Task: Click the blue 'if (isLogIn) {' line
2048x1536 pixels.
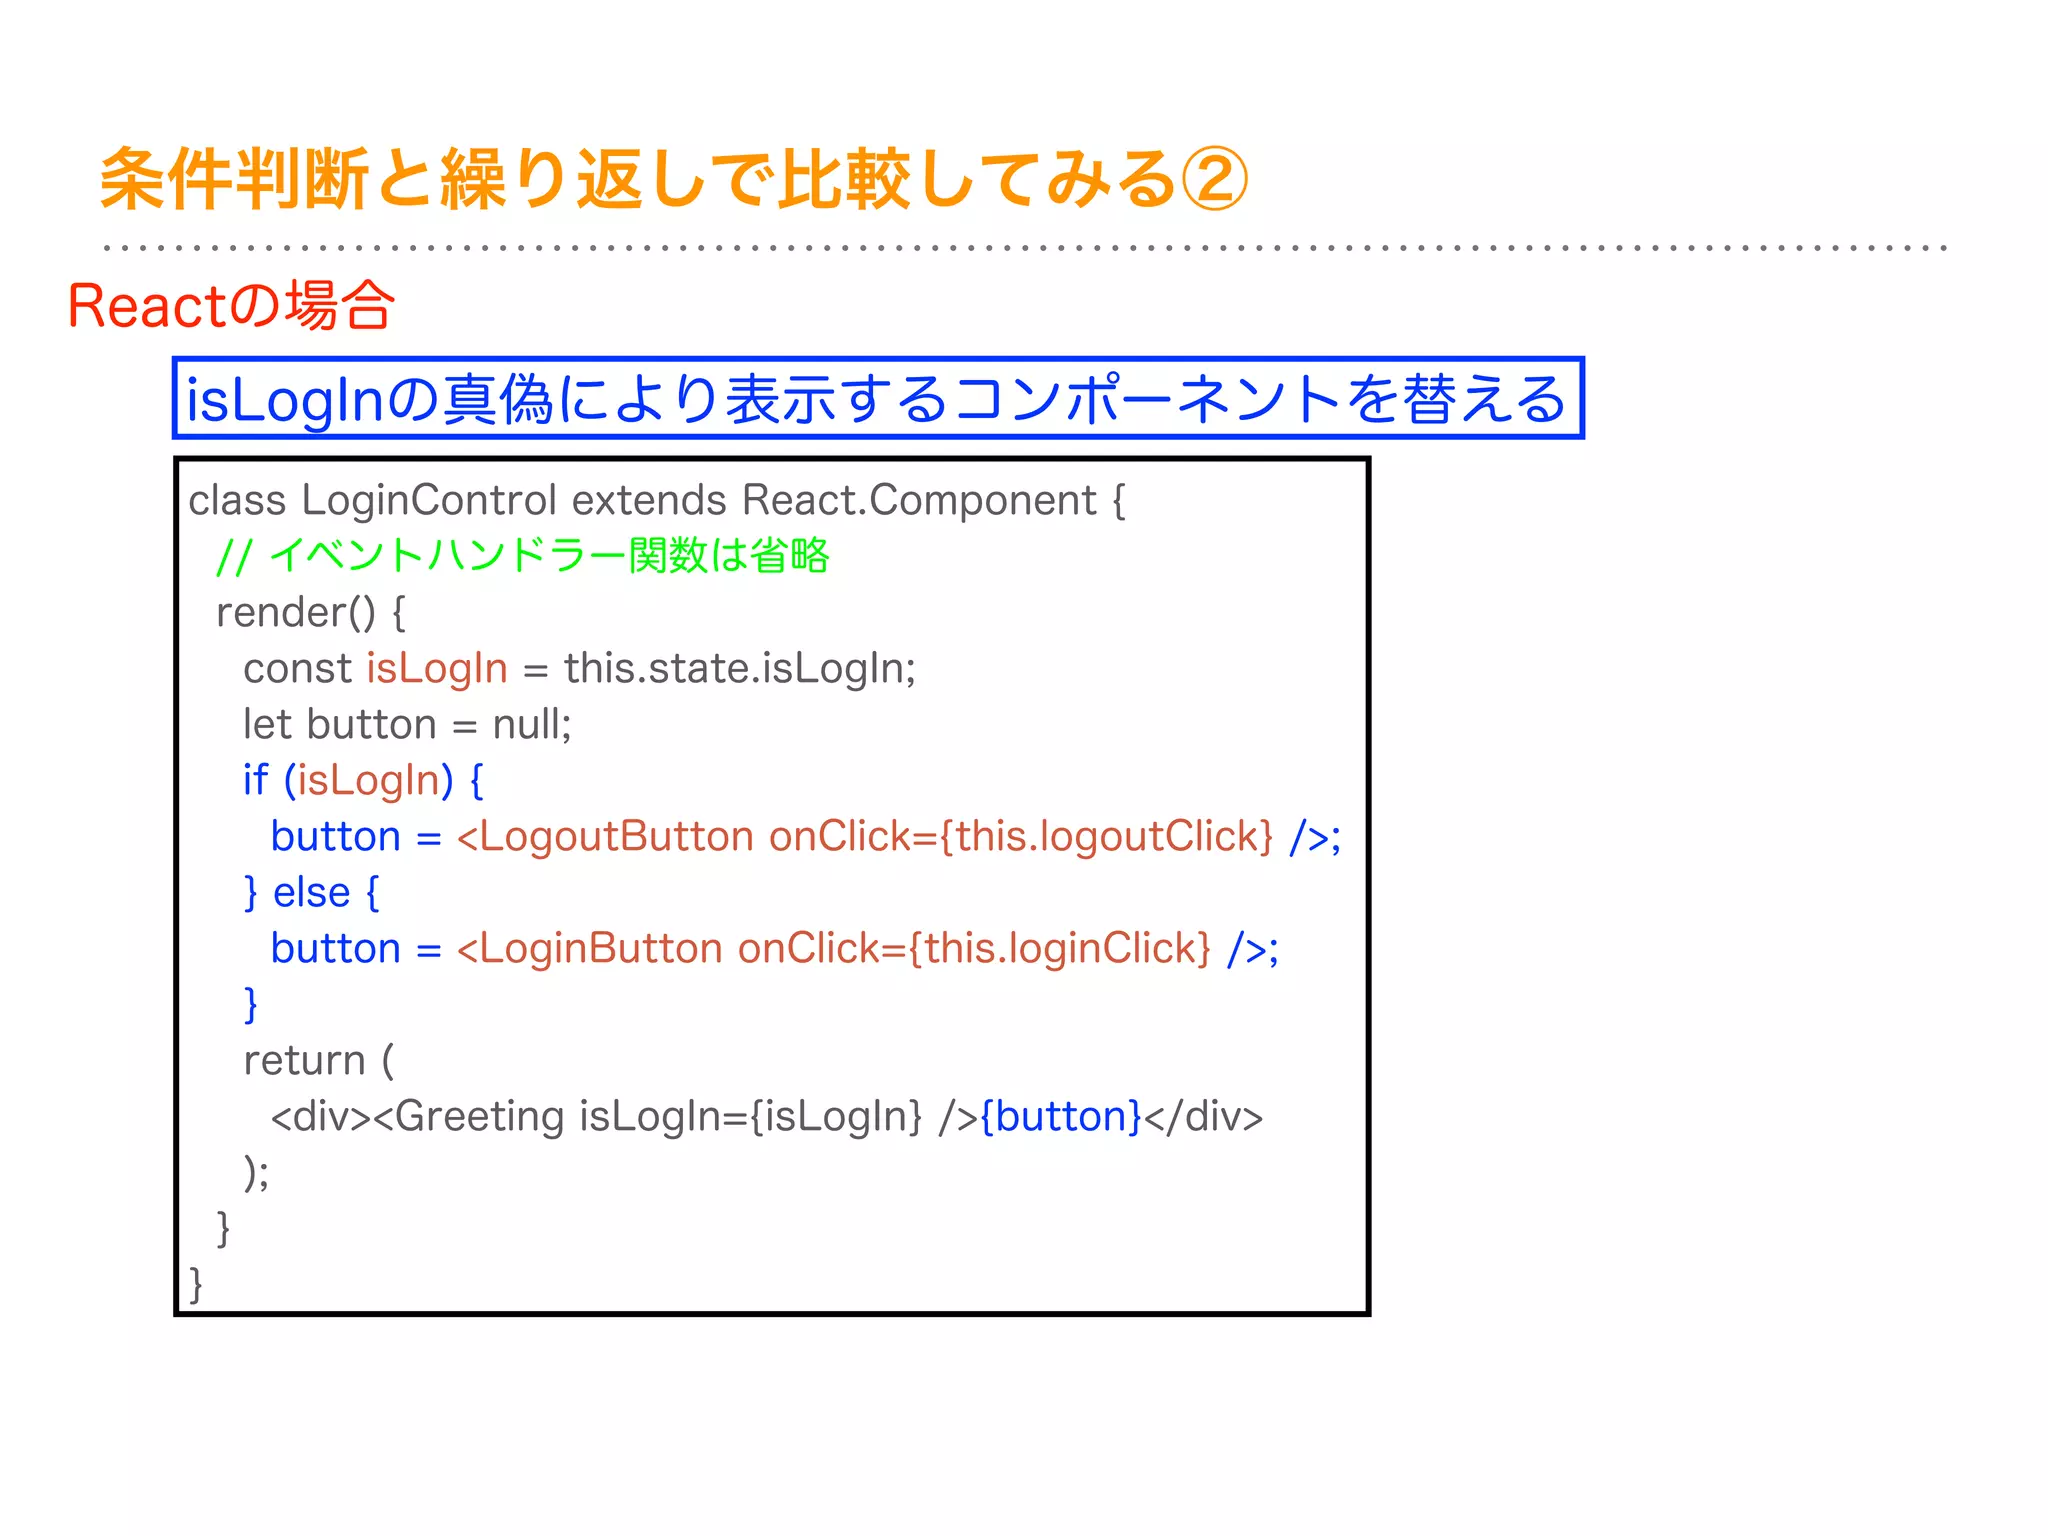Action: click(x=363, y=780)
